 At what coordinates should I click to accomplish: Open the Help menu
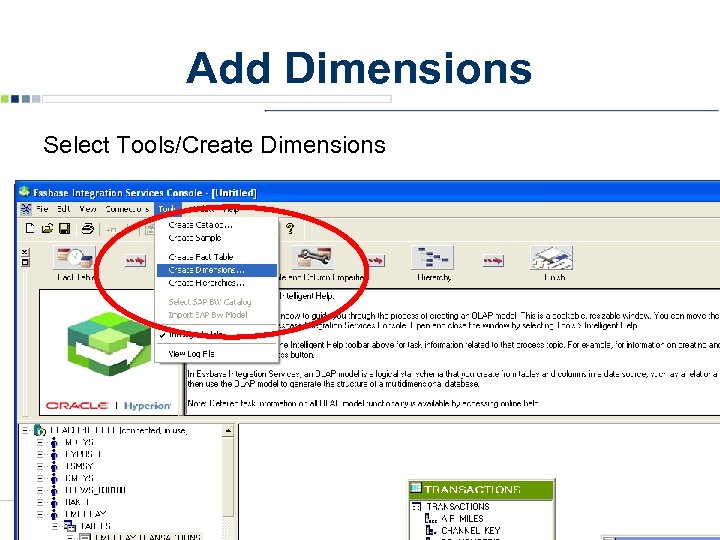[x=231, y=209]
